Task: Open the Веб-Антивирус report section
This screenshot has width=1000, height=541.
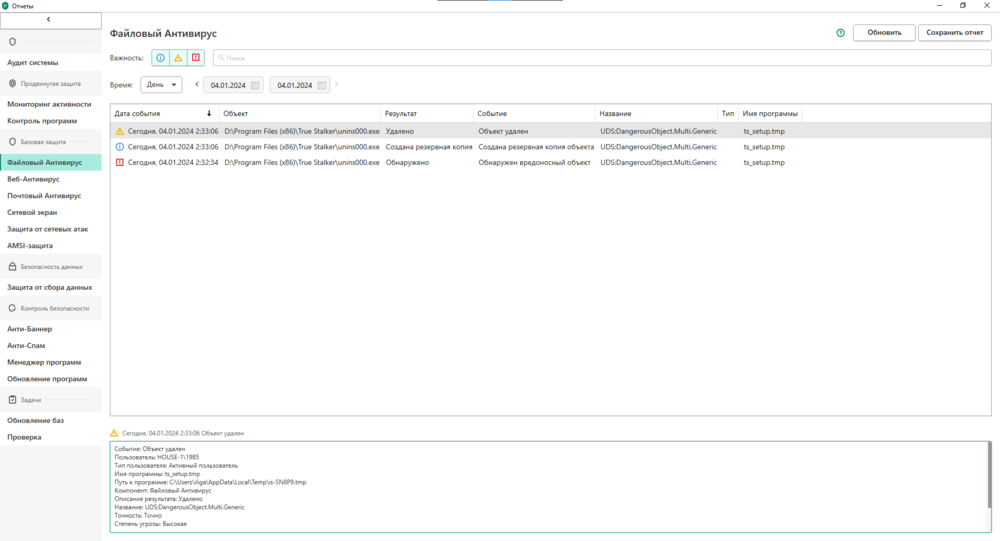Action: point(33,179)
